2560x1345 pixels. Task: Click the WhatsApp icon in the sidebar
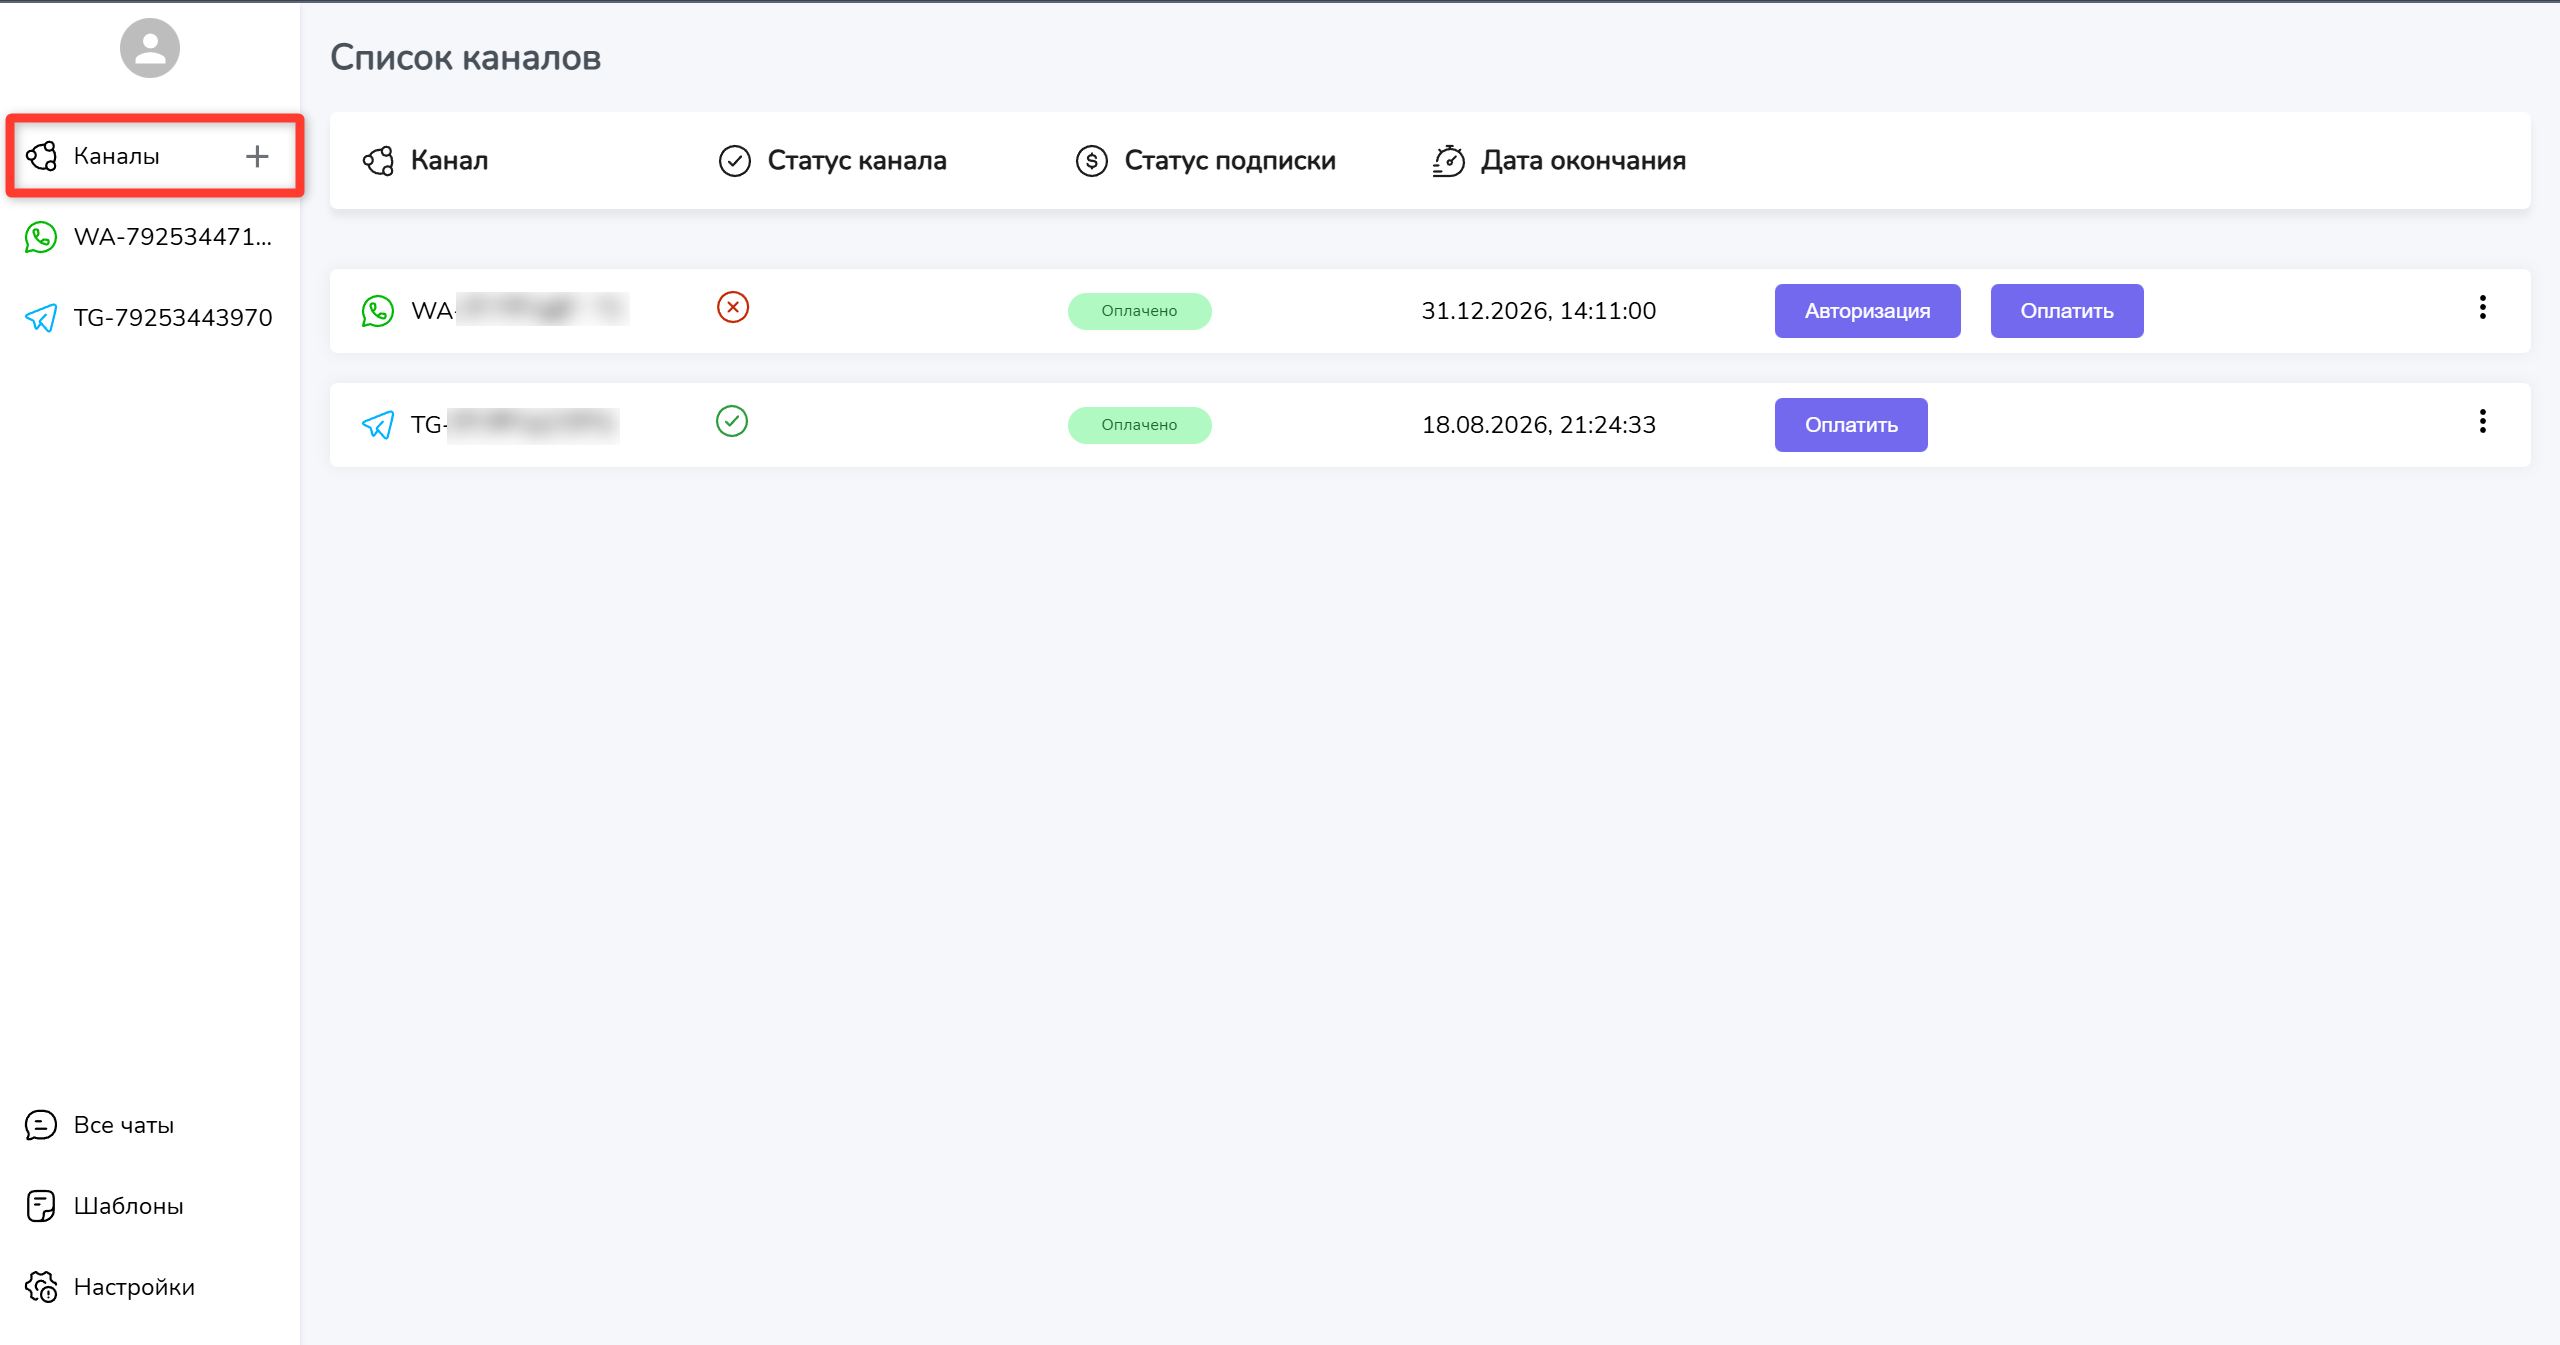tap(41, 237)
